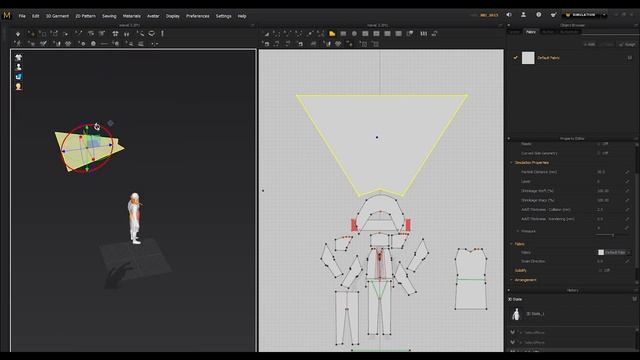Image resolution: width=640 pixels, height=360 pixels.
Task: Open the Preferences menu
Action: point(198,16)
